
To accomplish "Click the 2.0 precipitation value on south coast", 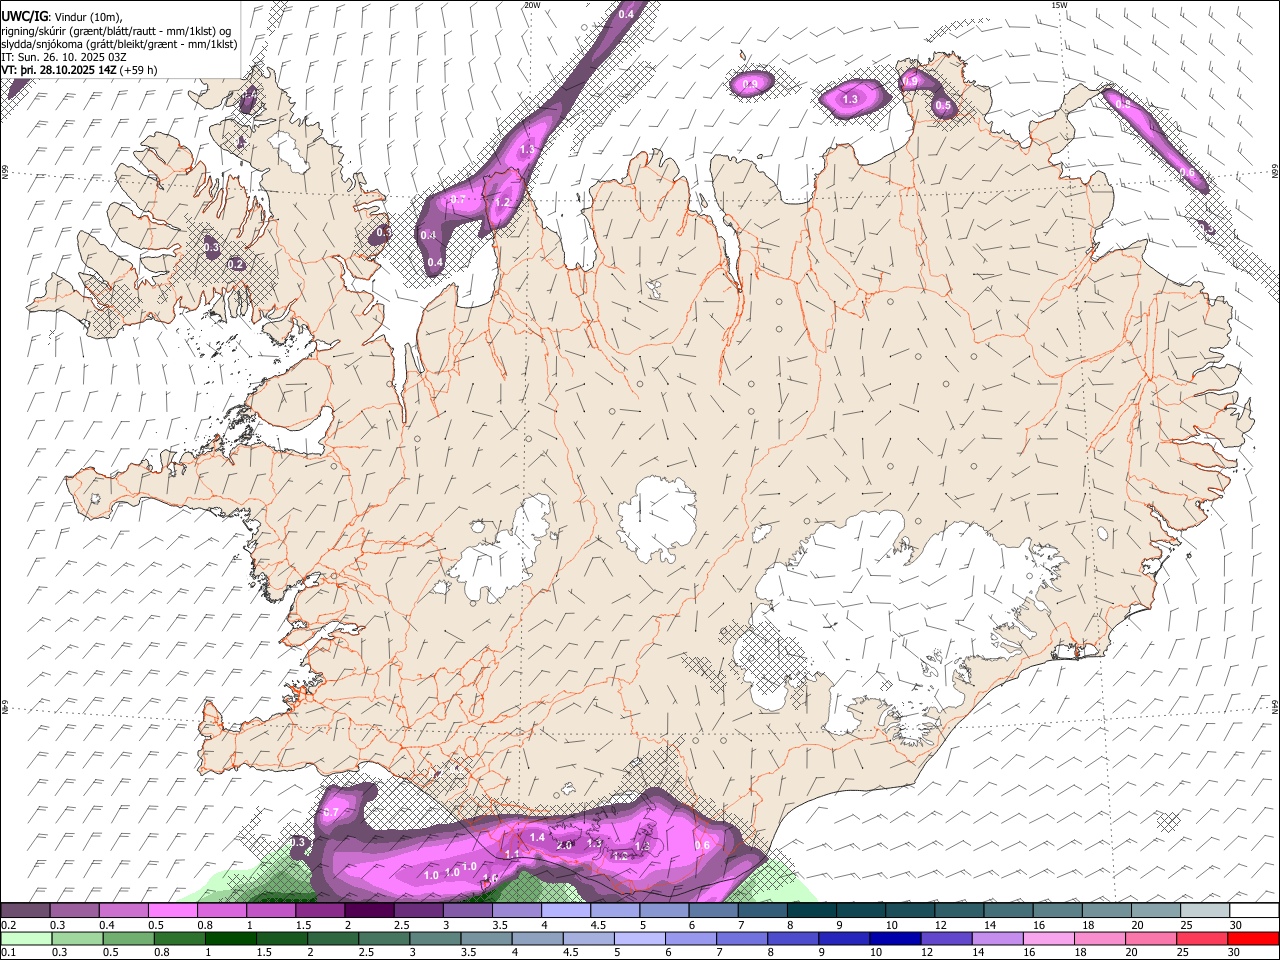I will click(x=564, y=845).
